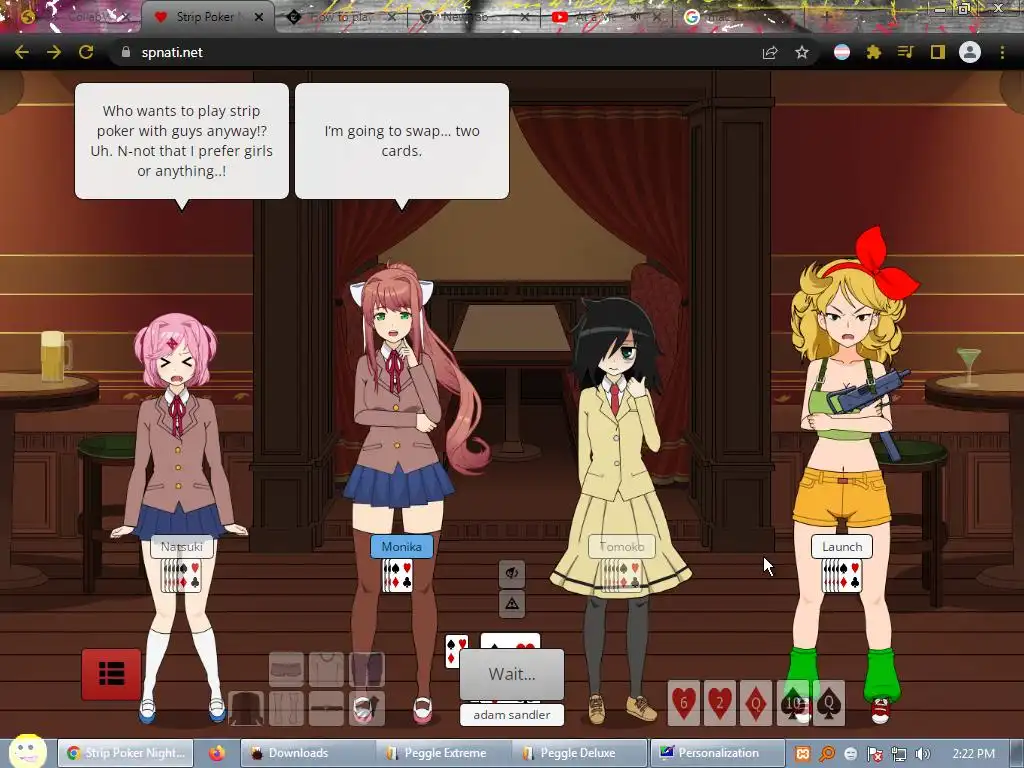Switch to the How to play tab
1024x768 pixels.
[341, 17]
